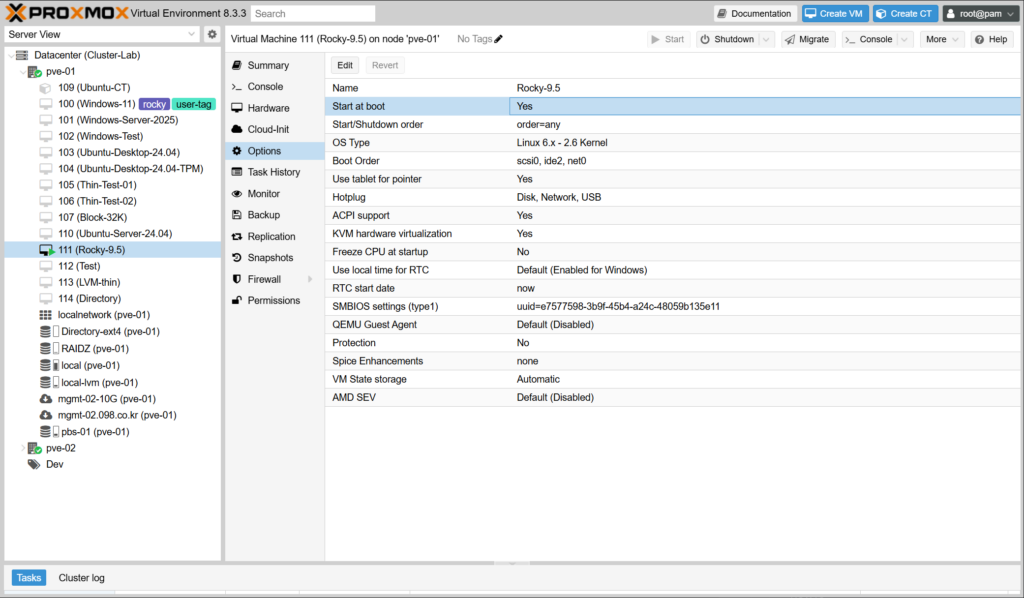This screenshot has height=598, width=1024.
Task: Expand the pve-02 node
Action: (x=24, y=448)
